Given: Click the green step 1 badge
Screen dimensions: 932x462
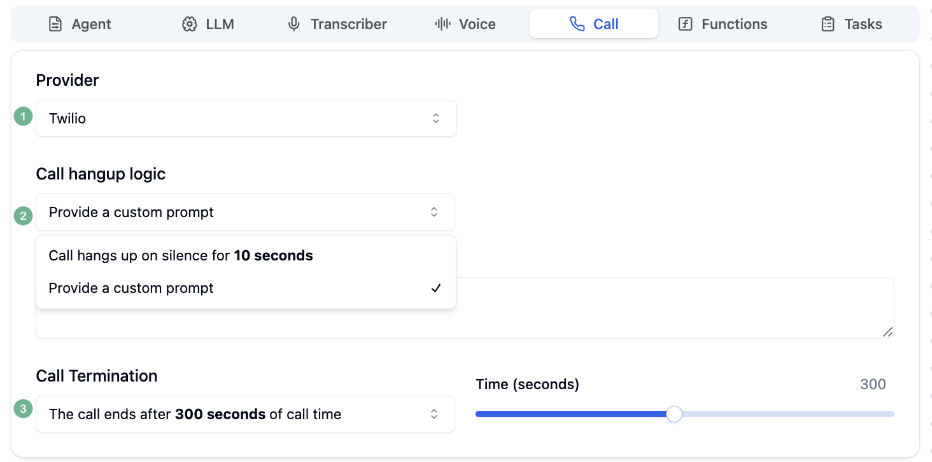Looking at the screenshot, I should 23,117.
